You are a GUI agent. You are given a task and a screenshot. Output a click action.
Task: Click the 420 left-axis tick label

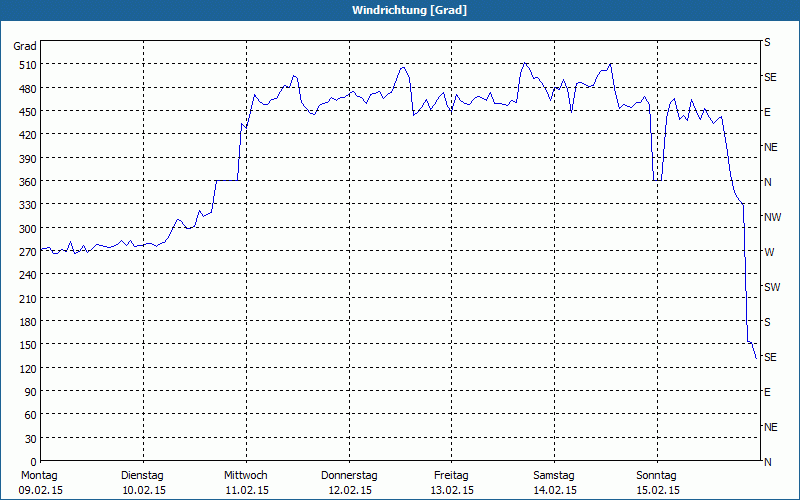coord(28,135)
